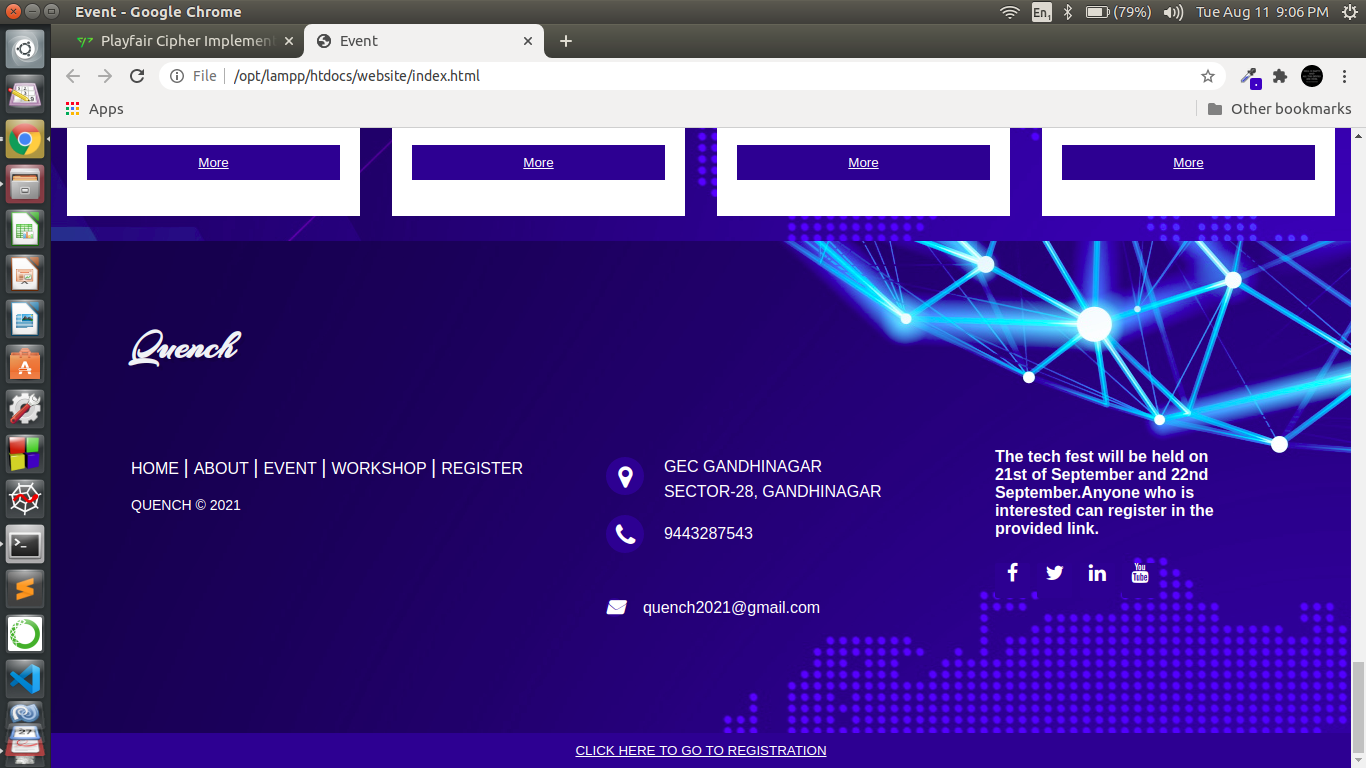1366x768 pixels.
Task: Click the browser forward arrow
Action: pyautogui.click(x=105, y=76)
